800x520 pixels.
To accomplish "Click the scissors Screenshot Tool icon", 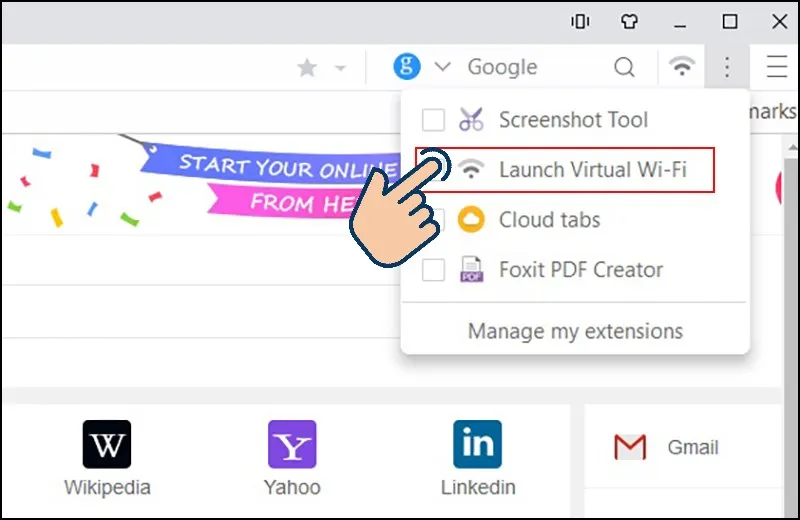I will click(x=471, y=119).
